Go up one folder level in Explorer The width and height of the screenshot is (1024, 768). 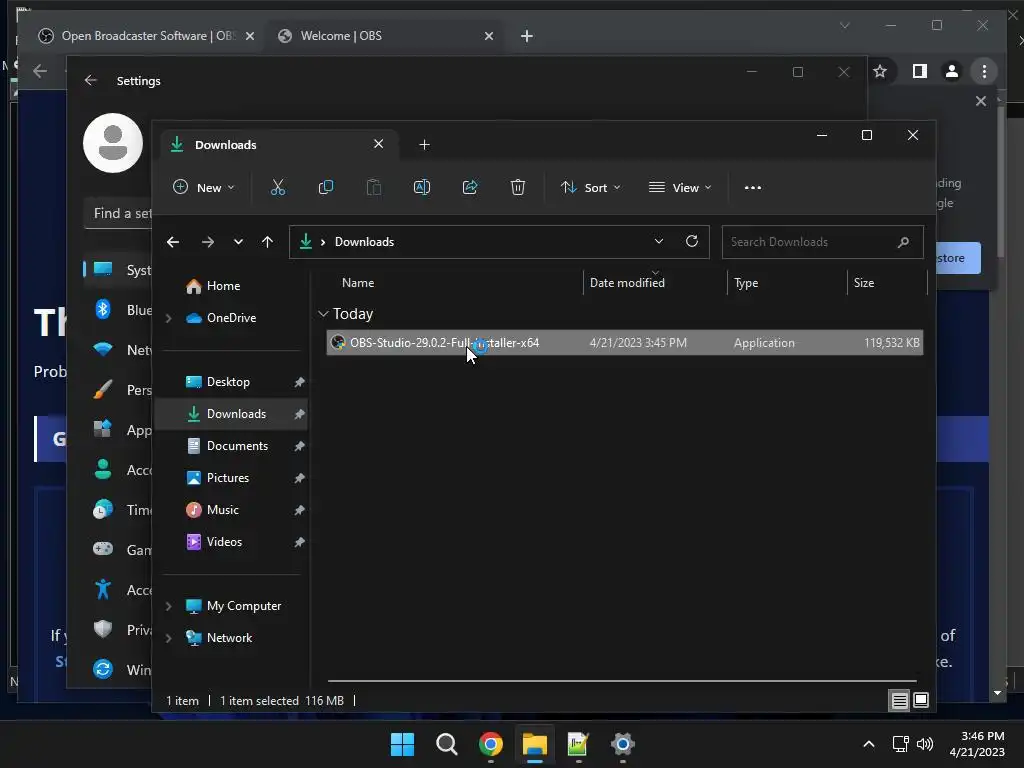click(x=267, y=242)
